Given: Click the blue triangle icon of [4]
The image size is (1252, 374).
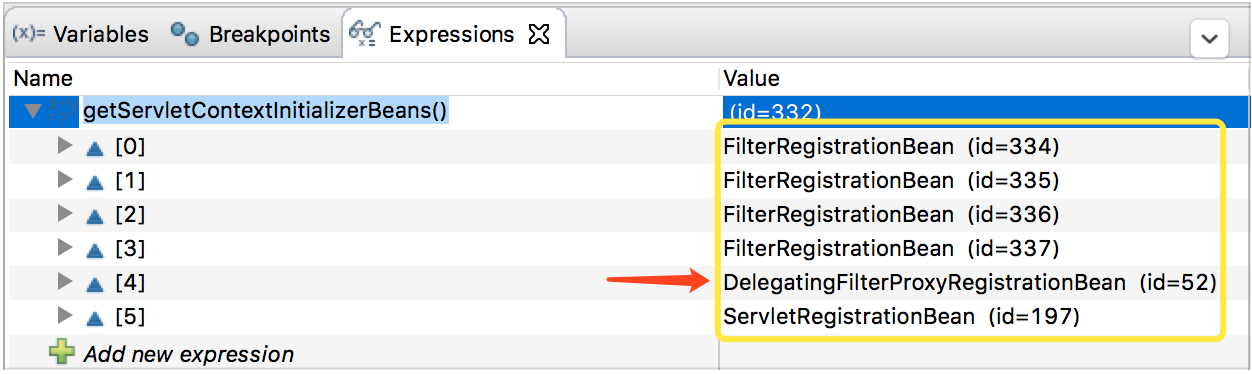Looking at the screenshot, I should click(95, 284).
